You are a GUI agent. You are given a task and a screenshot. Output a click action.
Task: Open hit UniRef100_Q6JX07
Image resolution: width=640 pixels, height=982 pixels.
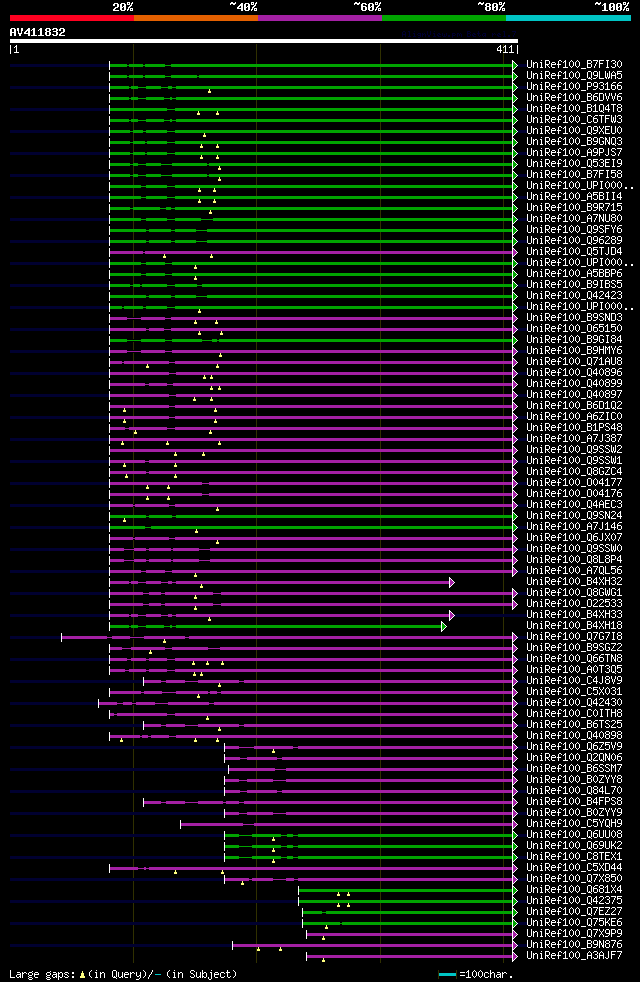coord(574,538)
